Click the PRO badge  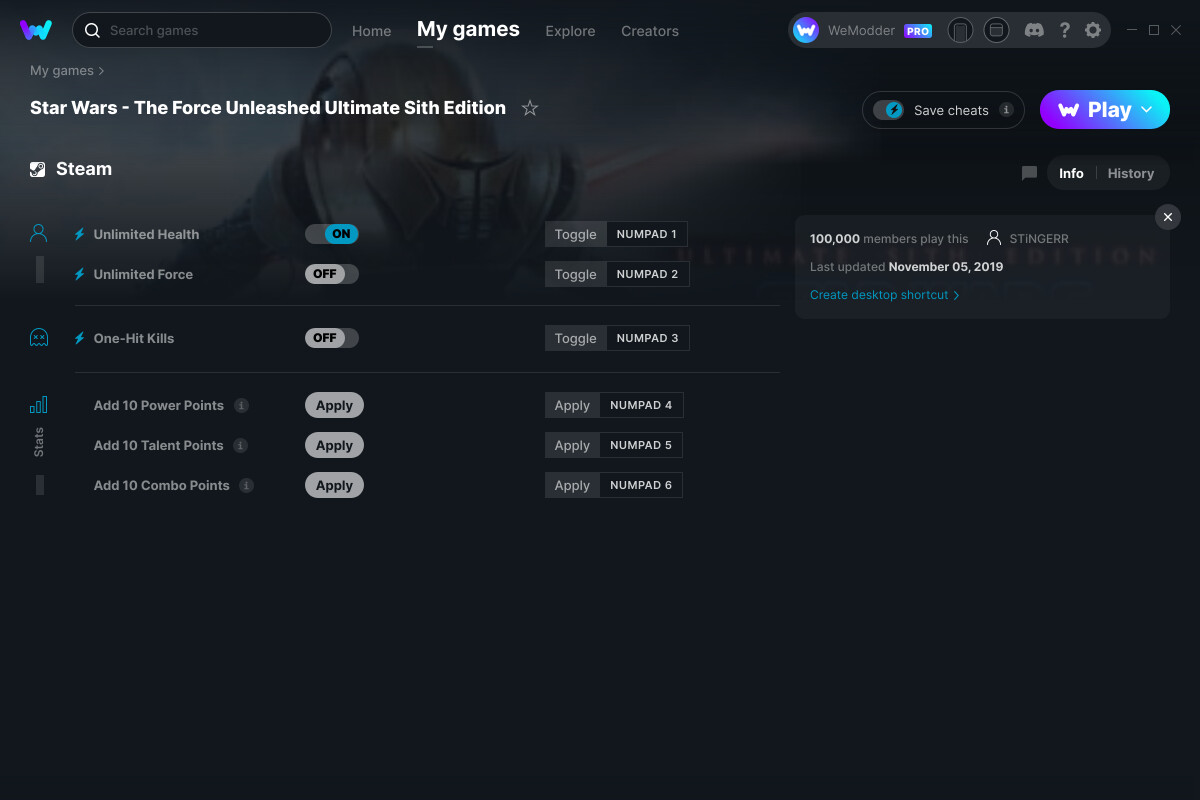point(918,31)
